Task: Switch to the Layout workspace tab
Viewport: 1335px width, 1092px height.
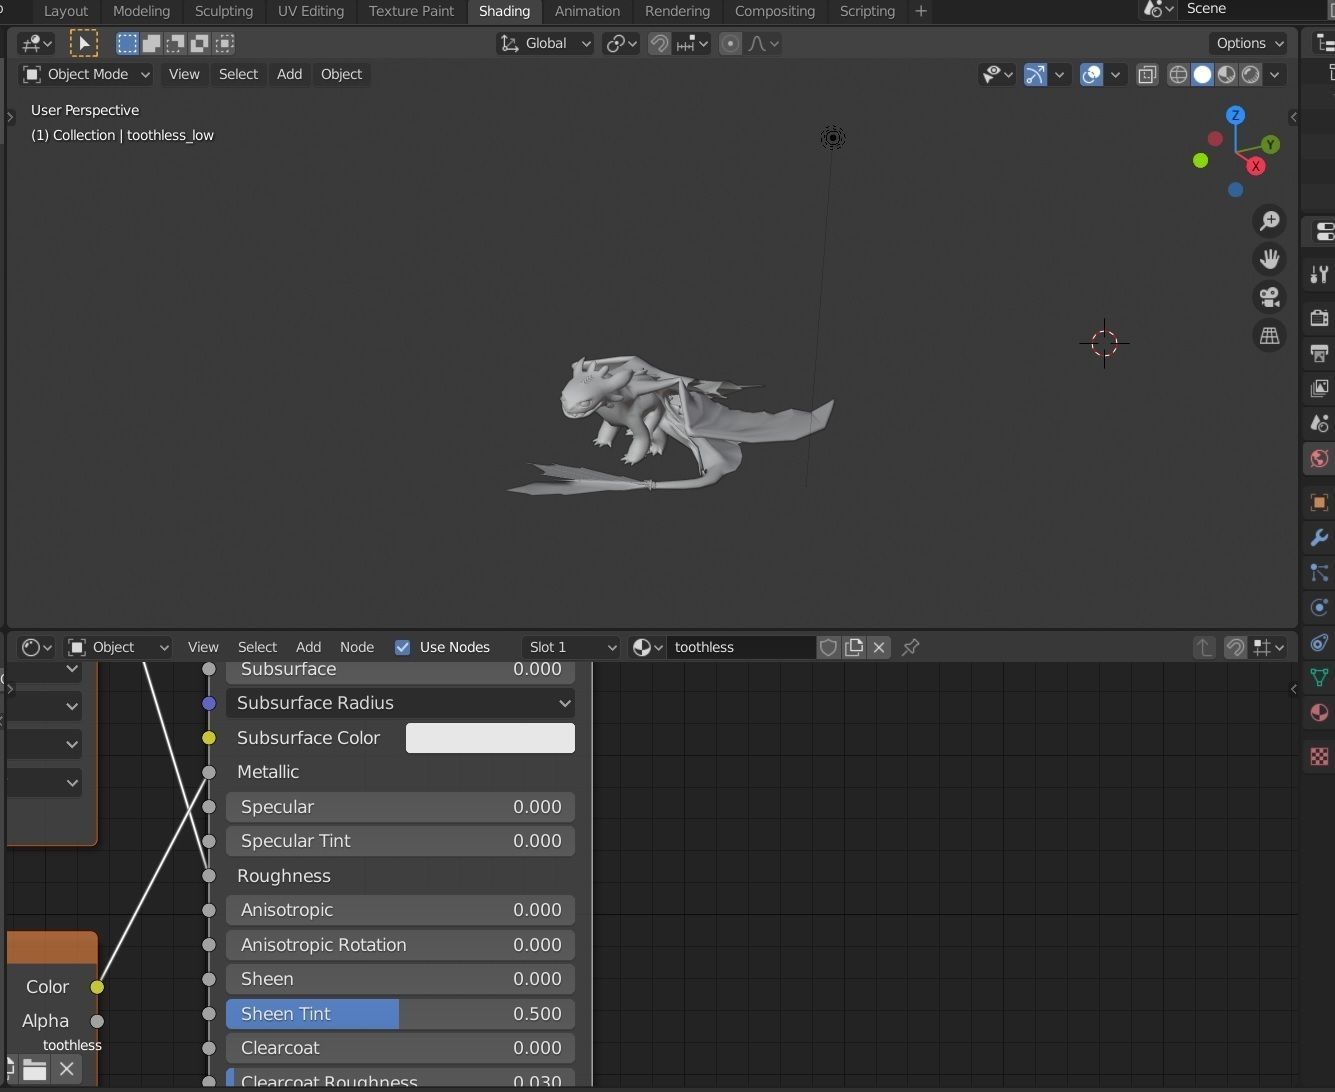Action: point(66,11)
